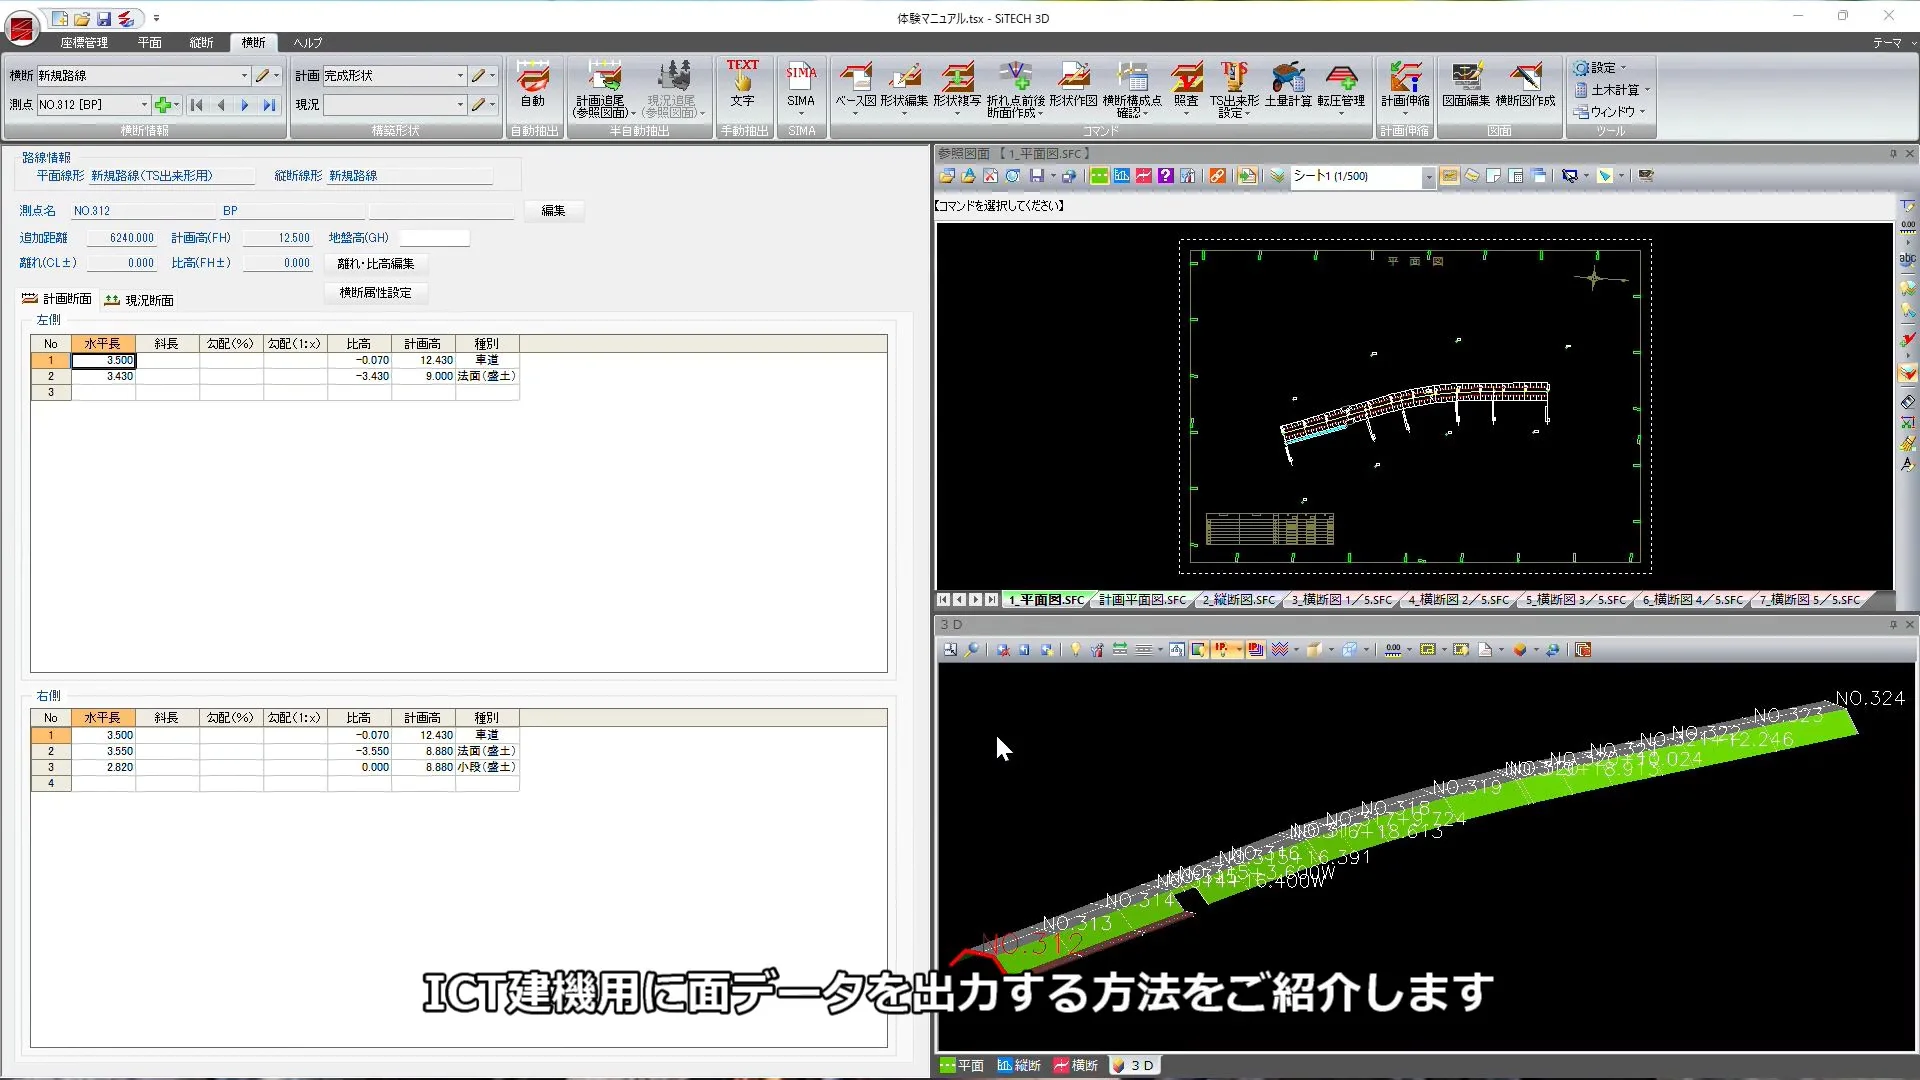Toggle 計画断面 planned section view
This screenshot has height=1080, width=1920.
[58, 299]
